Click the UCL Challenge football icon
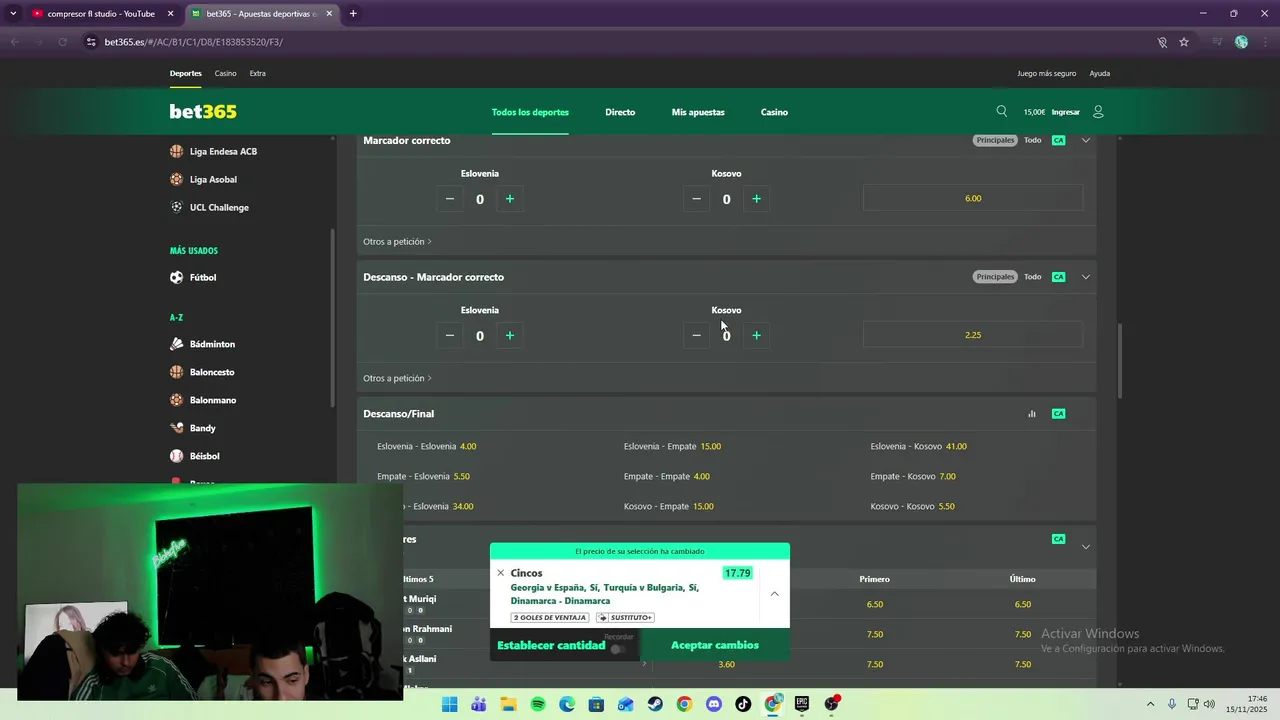Screen dimensions: 1280x720 pyautogui.click(x=177, y=208)
